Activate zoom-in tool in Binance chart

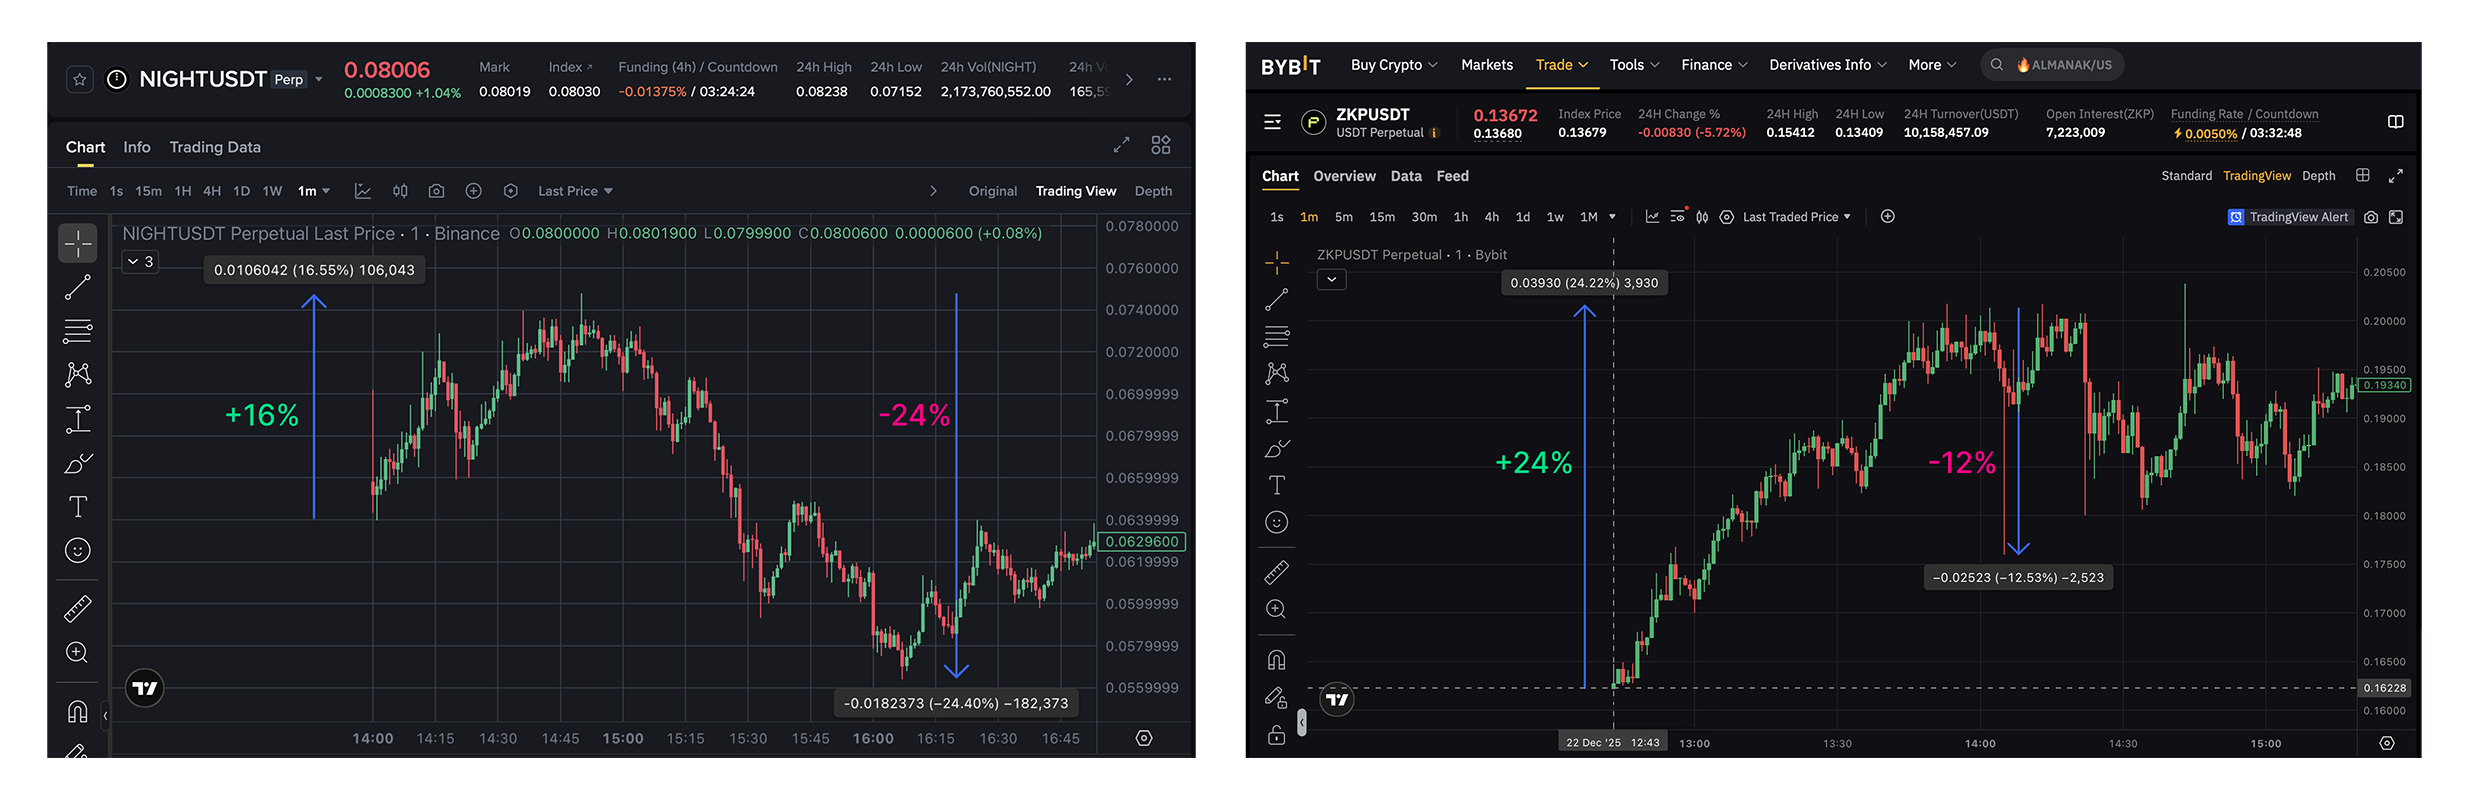pos(78,653)
